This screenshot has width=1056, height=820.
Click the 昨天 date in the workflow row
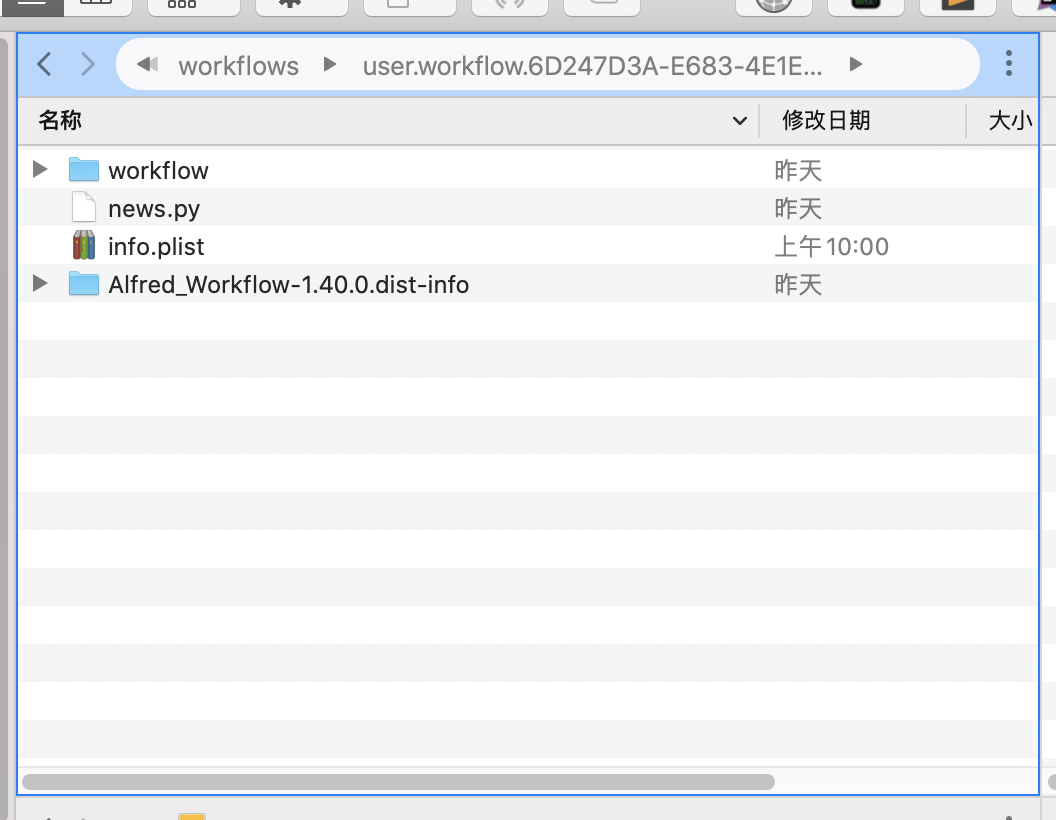(798, 170)
